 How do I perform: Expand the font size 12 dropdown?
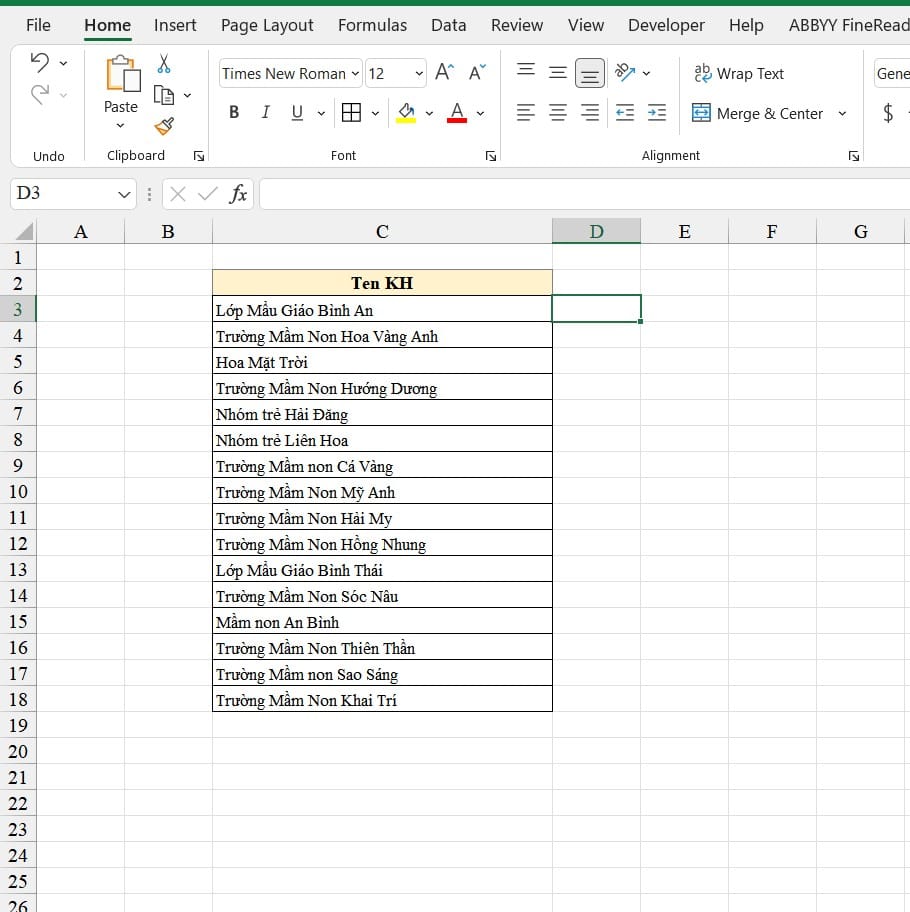pos(418,74)
